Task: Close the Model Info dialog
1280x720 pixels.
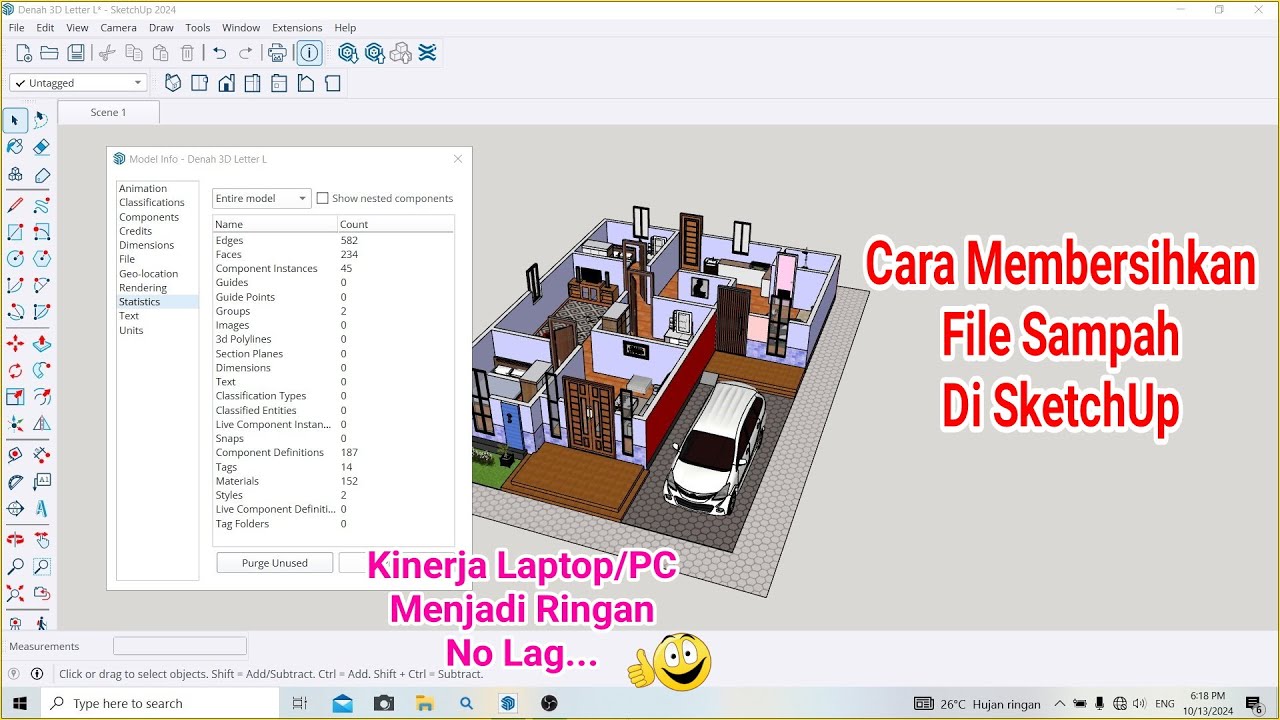Action: [x=458, y=158]
